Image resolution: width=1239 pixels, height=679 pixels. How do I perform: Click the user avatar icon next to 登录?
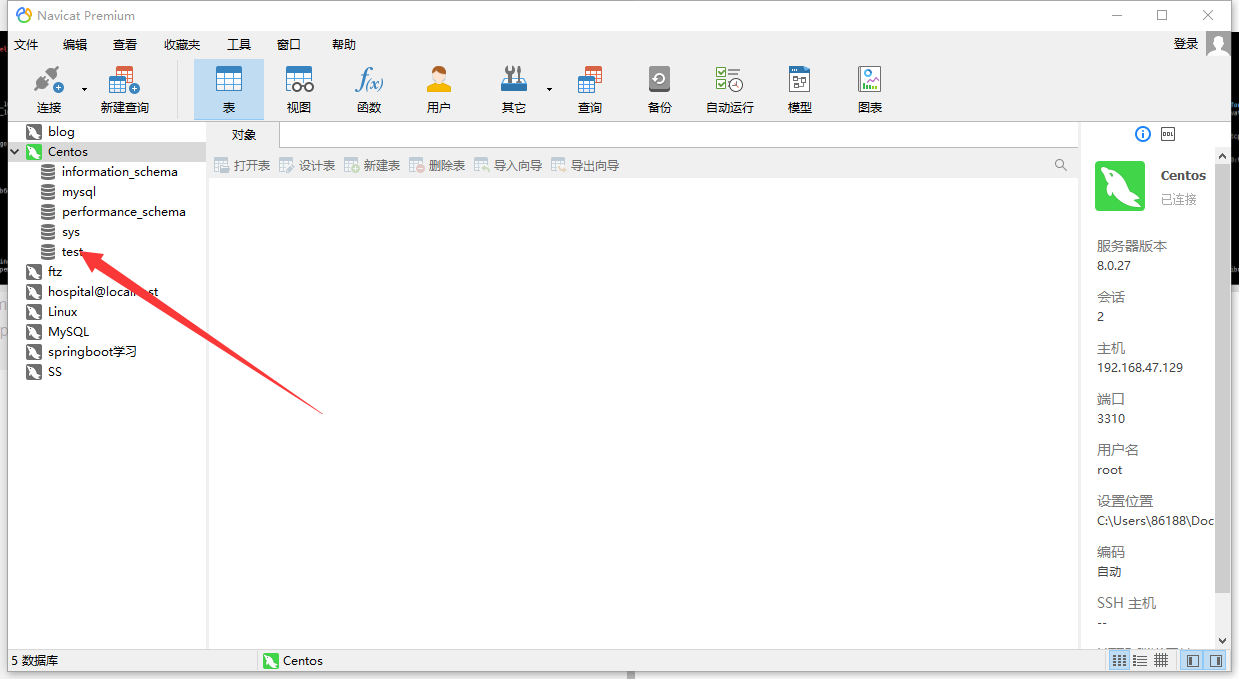tap(1218, 44)
